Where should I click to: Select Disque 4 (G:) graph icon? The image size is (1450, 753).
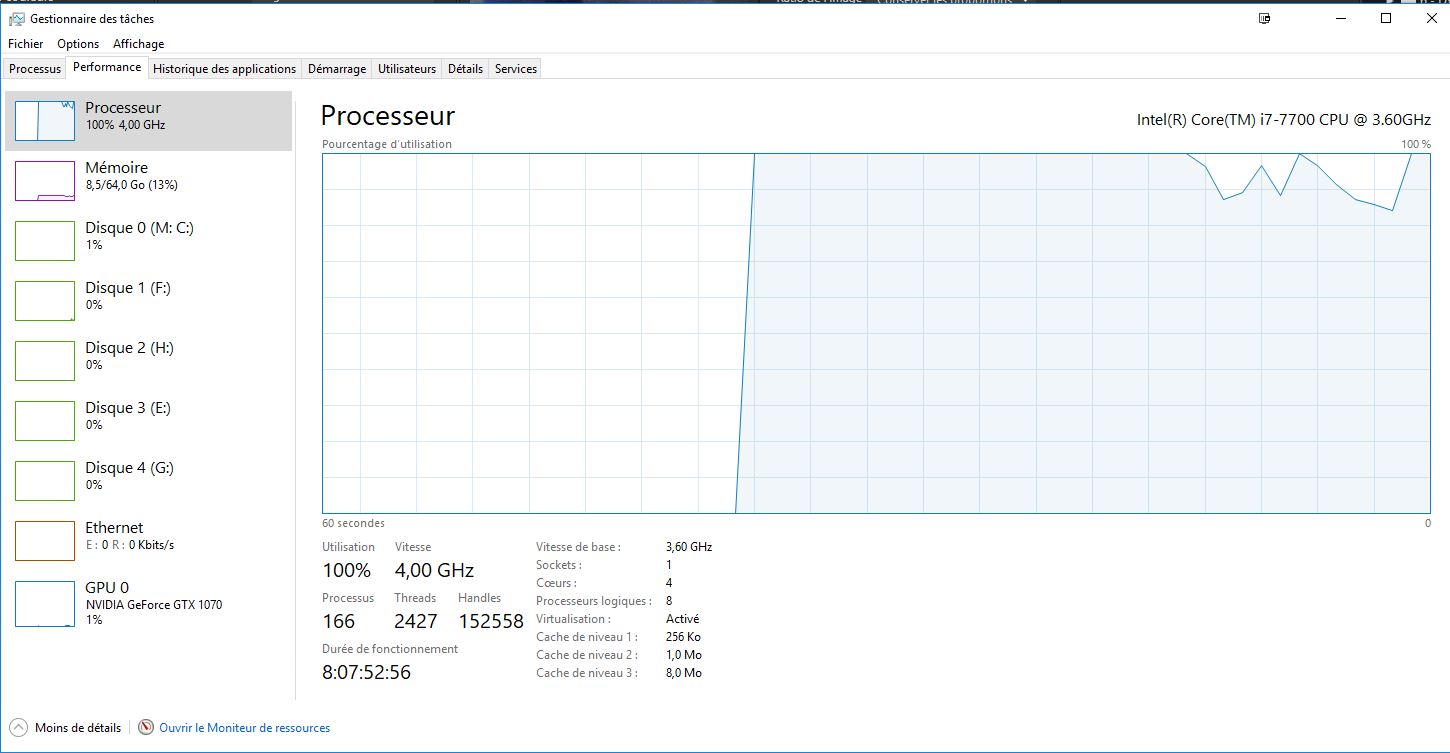(x=45, y=480)
